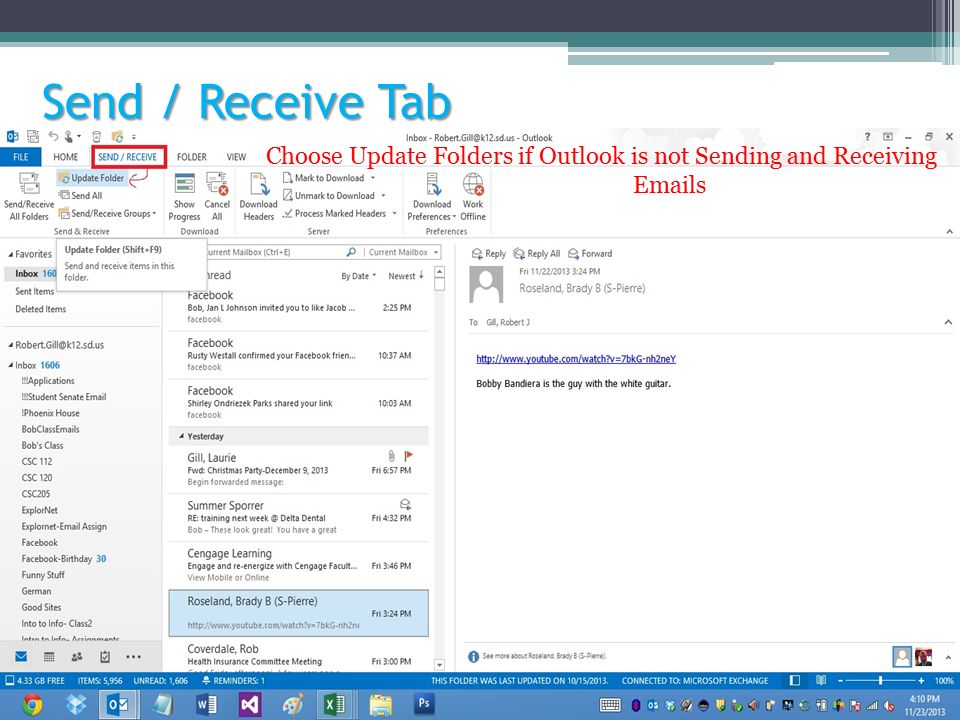Open Summer Sporrer email
This screenshot has height=720, width=960.
tap(299, 517)
